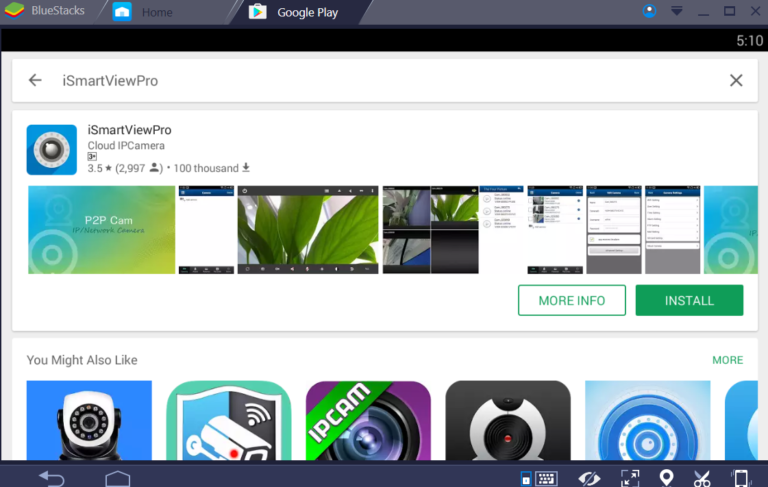
Task: Expand the BlueStacks dropdown menu arrow
Action: pos(677,11)
